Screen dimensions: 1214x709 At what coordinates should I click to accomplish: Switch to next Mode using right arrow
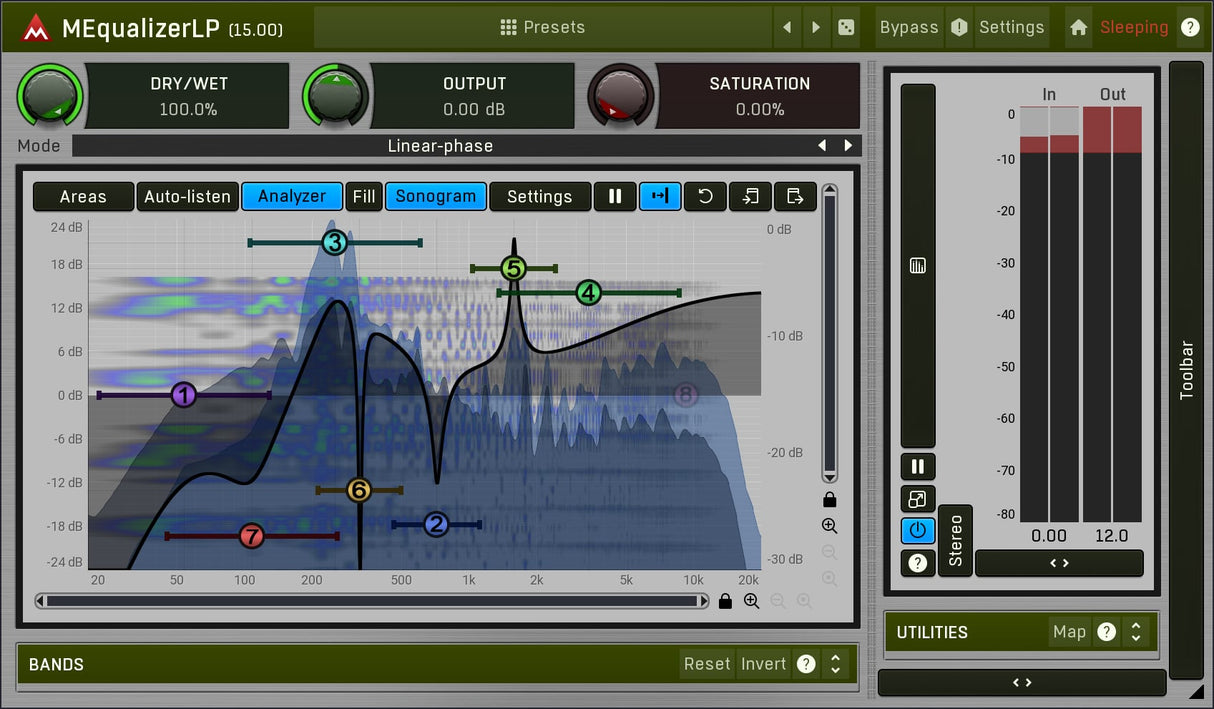tap(848, 146)
